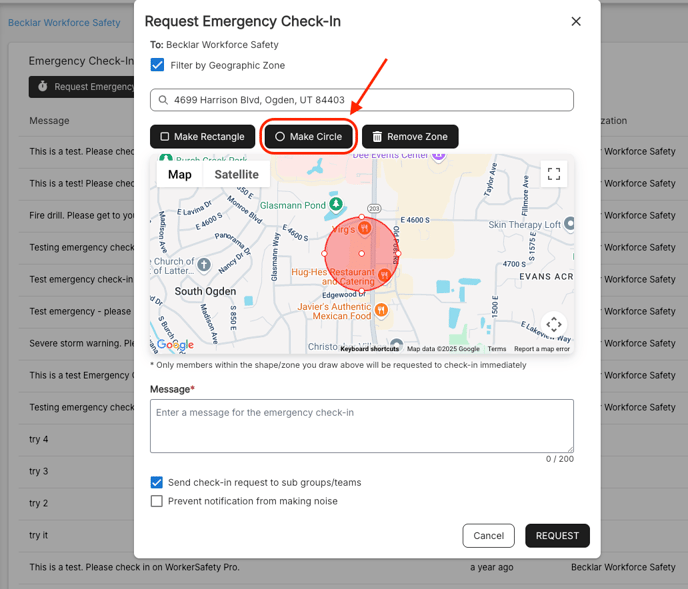
Task: Open map Keyboard shortcuts
Action: (369, 349)
